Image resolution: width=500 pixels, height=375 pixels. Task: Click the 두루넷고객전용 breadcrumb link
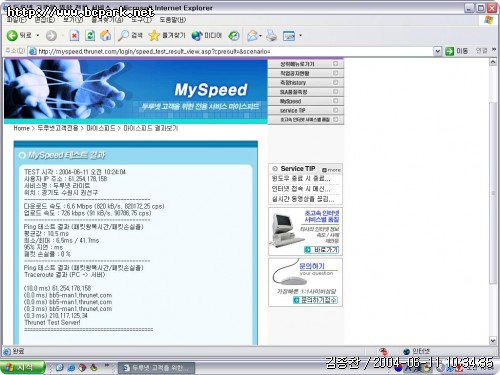[x=58, y=128]
